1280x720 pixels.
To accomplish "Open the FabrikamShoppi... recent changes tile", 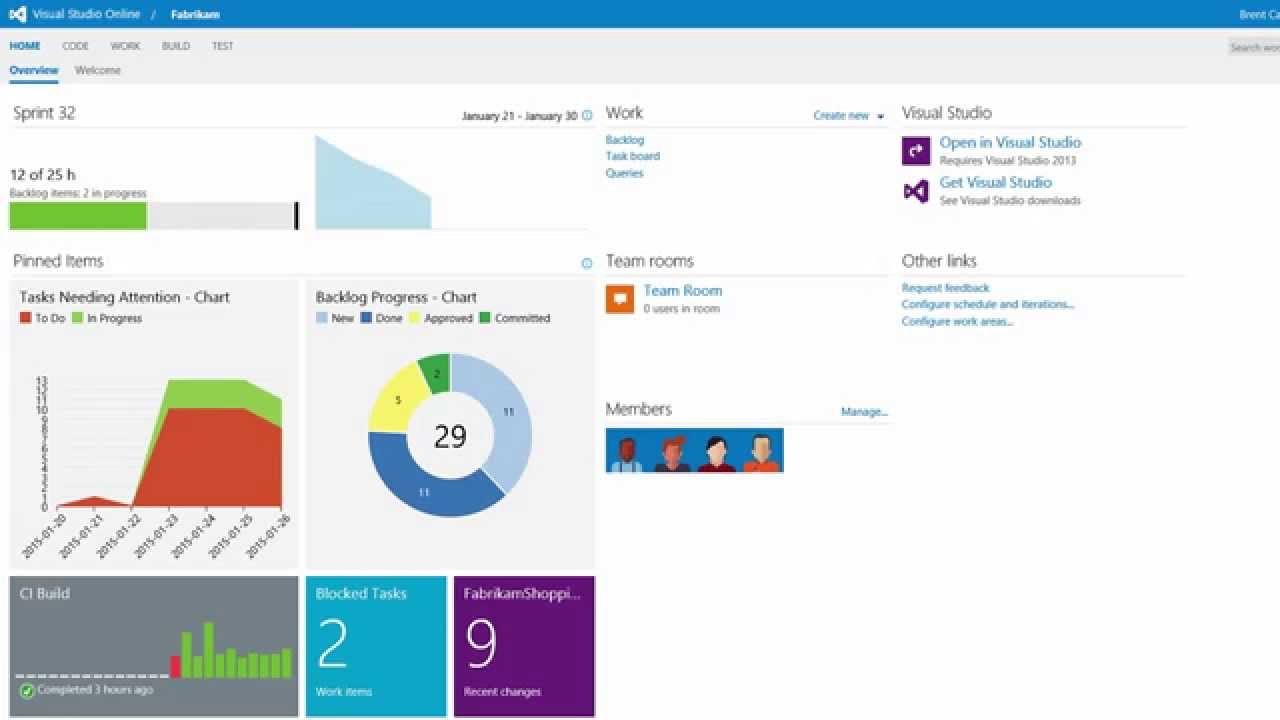I will click(524, 646).
